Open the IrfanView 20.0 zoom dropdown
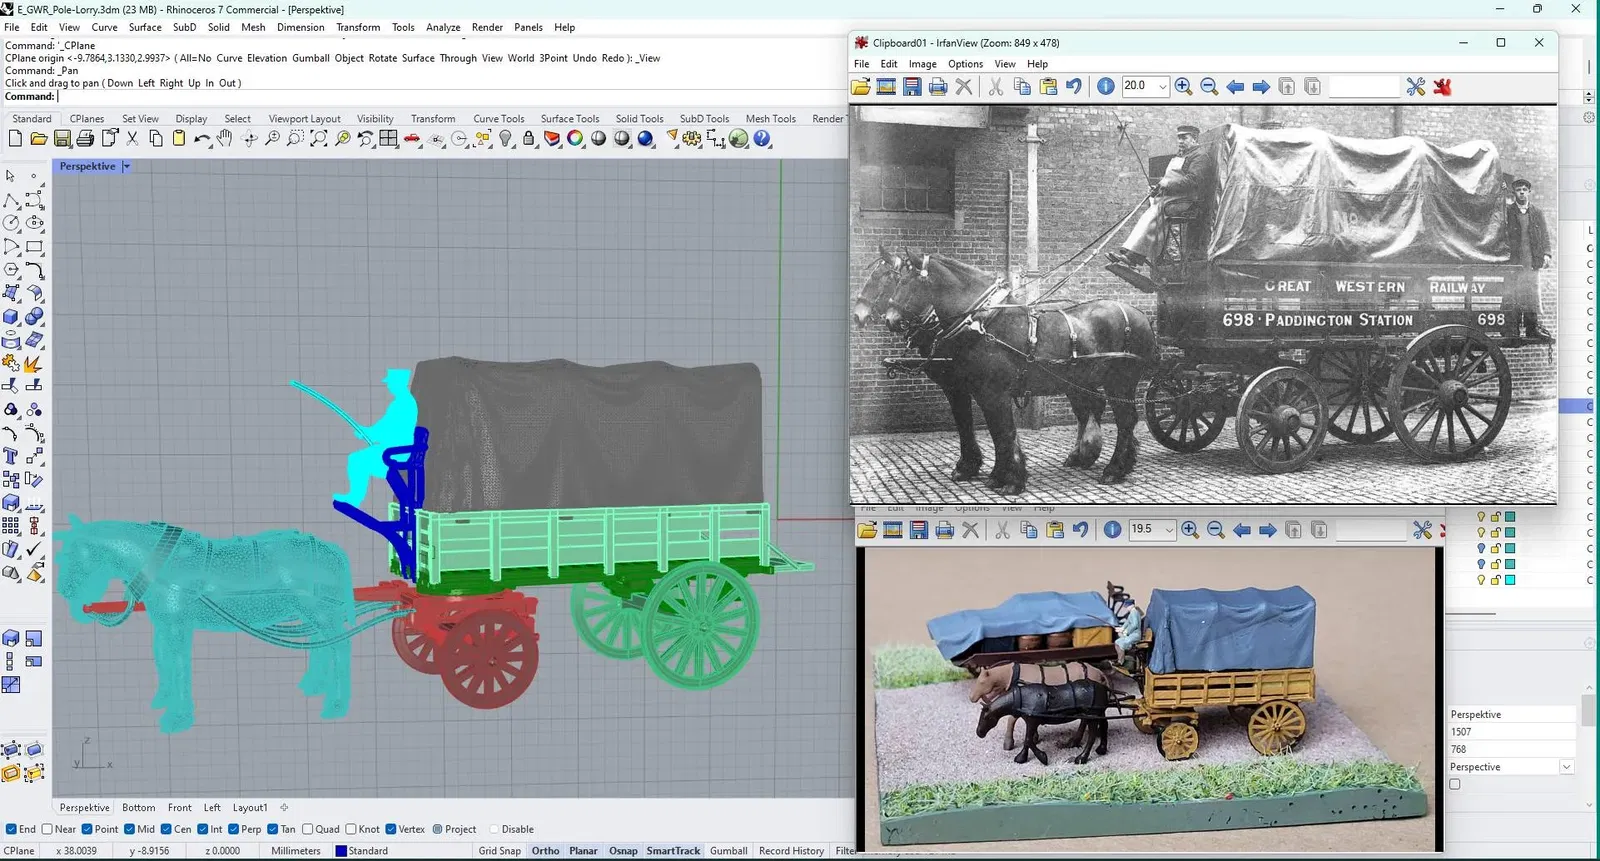 tap(1162, 87)
